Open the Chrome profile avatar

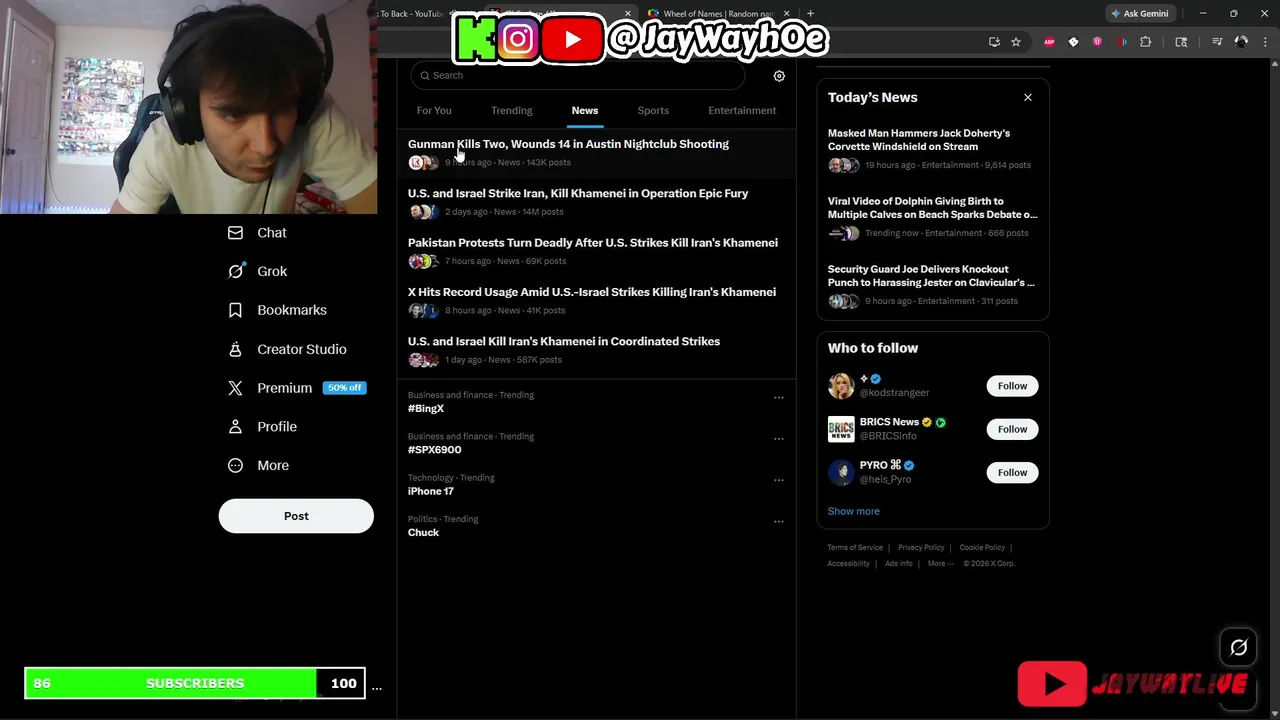1241,42
